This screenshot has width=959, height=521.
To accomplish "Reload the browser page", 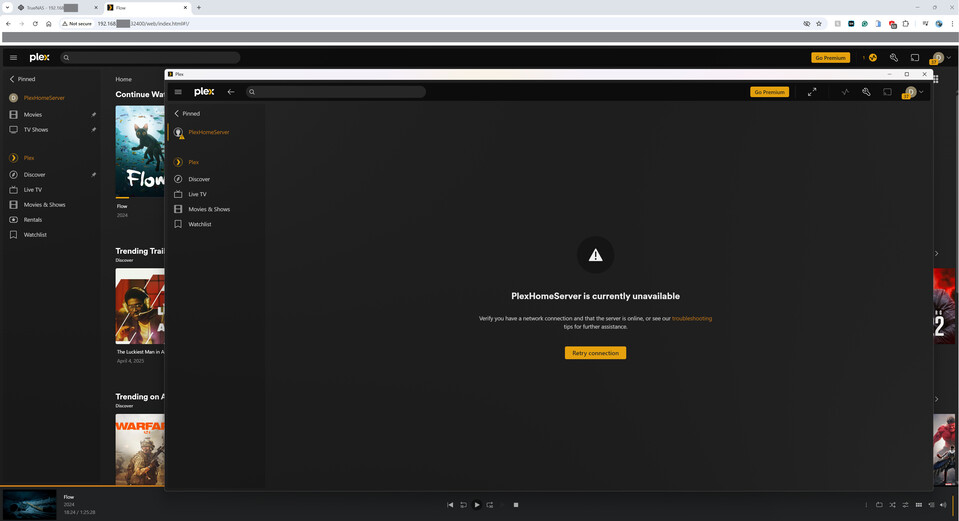I will click(35, 24).
